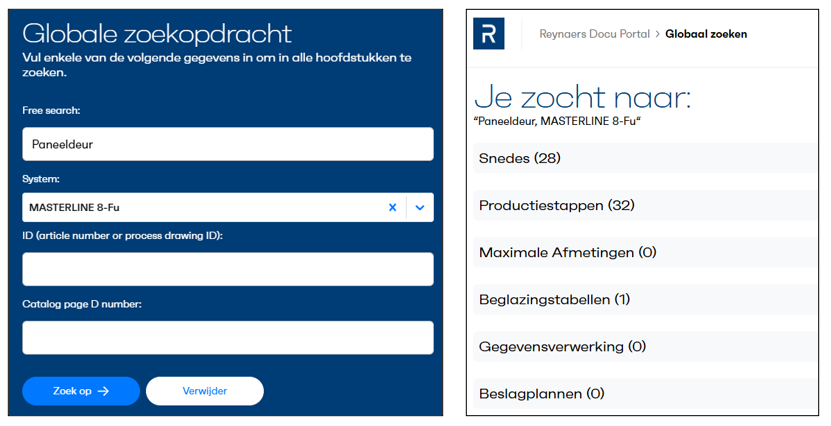
Task: Clear the form with Verwijder button
Action: [205, 391]
